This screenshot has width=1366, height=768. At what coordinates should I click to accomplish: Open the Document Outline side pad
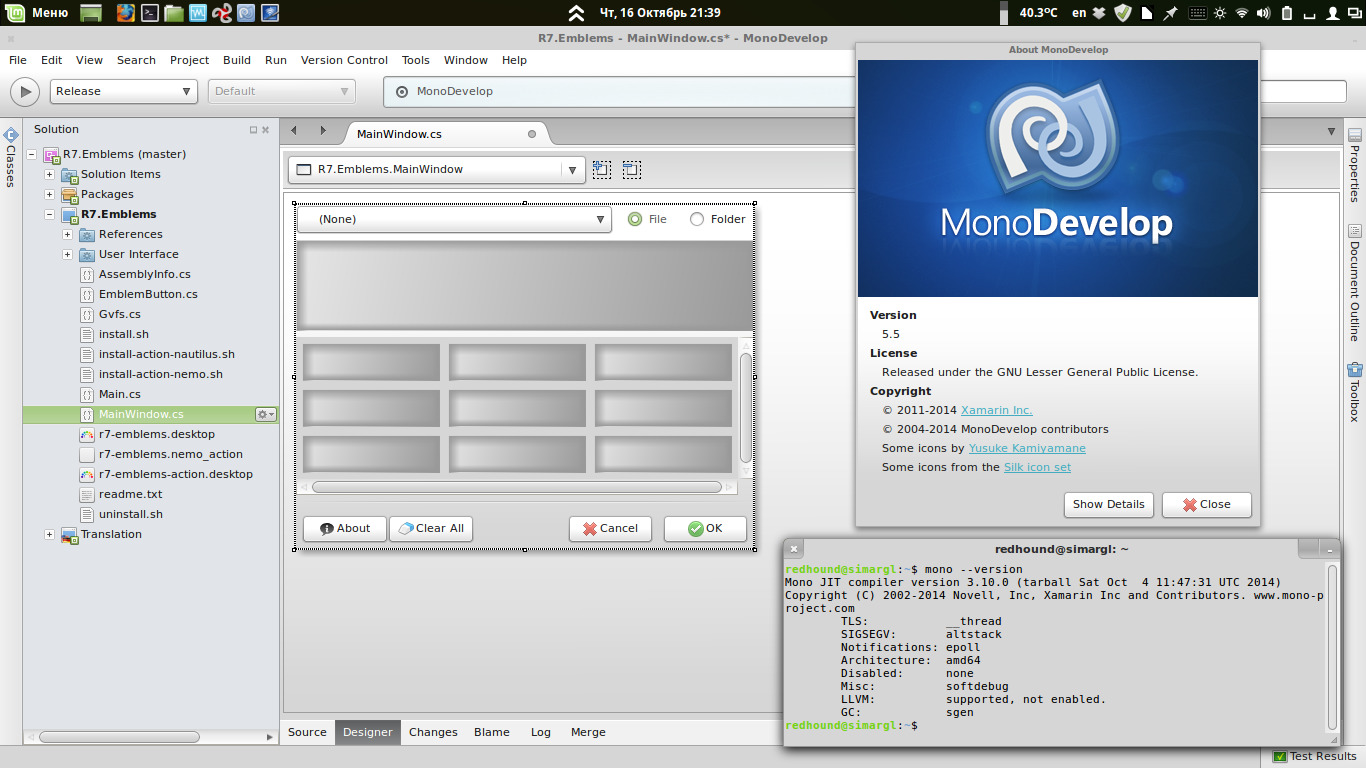click(x=1355, y=283)
